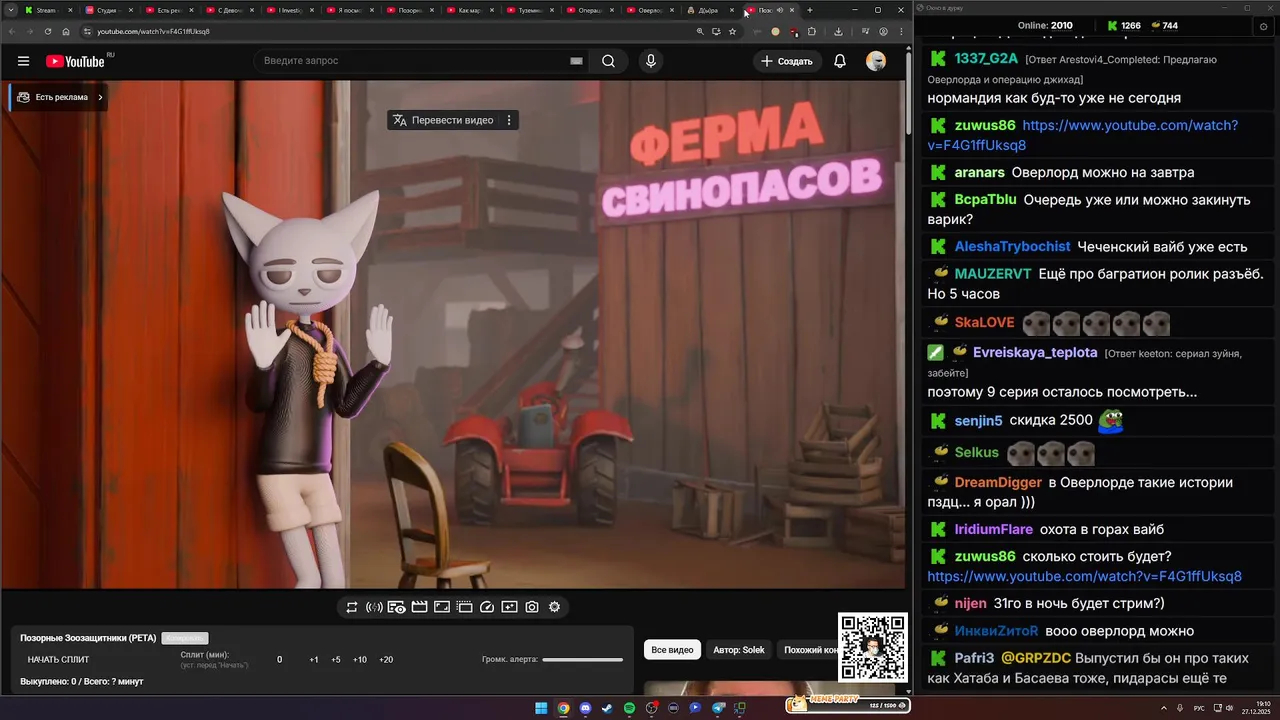Click the page zoom magnifier in address bar
This screenshot has height=720, width=1280.
tap(699, 31)
